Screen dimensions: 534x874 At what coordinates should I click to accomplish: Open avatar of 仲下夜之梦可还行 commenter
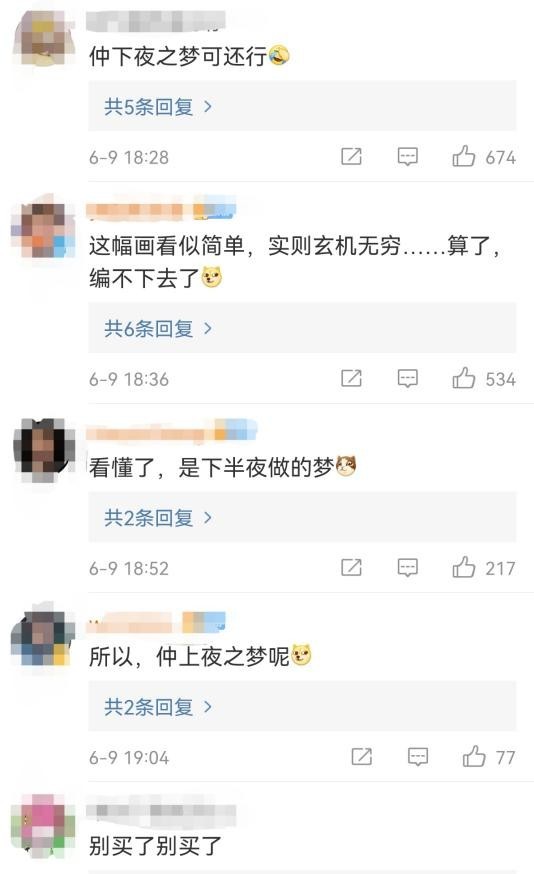44,38
